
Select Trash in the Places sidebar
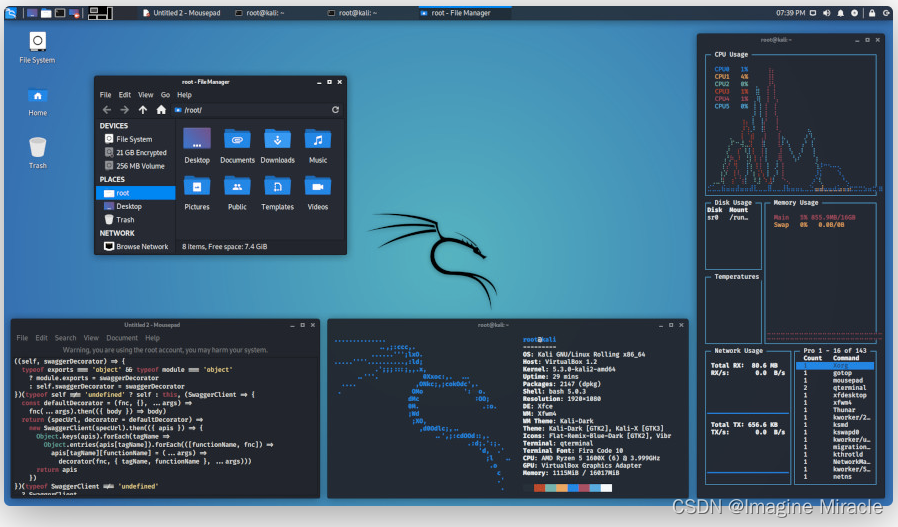point(135,220)
